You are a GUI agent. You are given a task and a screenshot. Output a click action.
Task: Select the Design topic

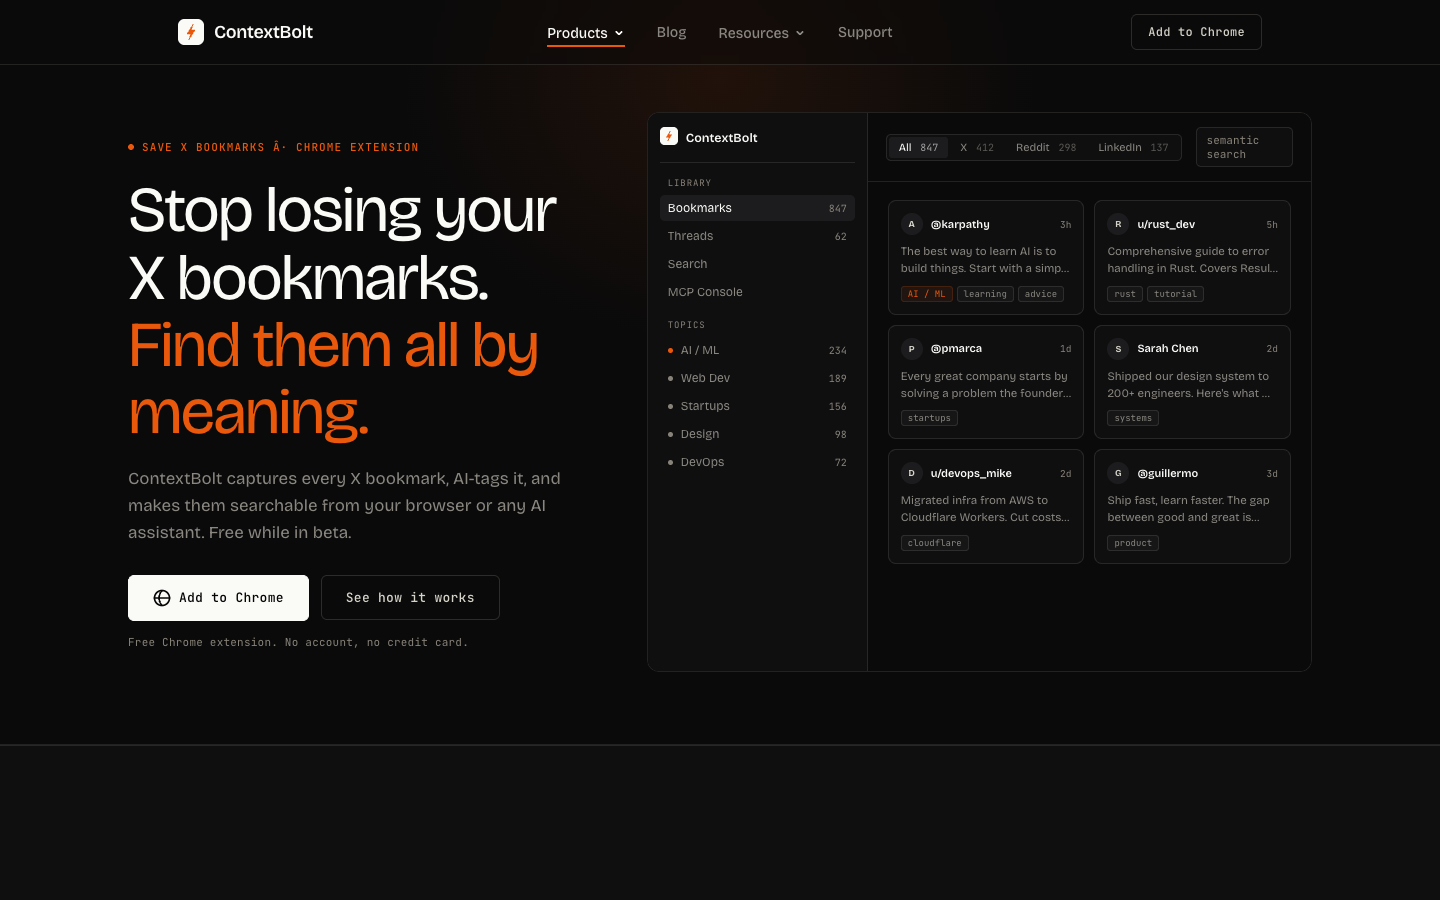pos(757,434)
